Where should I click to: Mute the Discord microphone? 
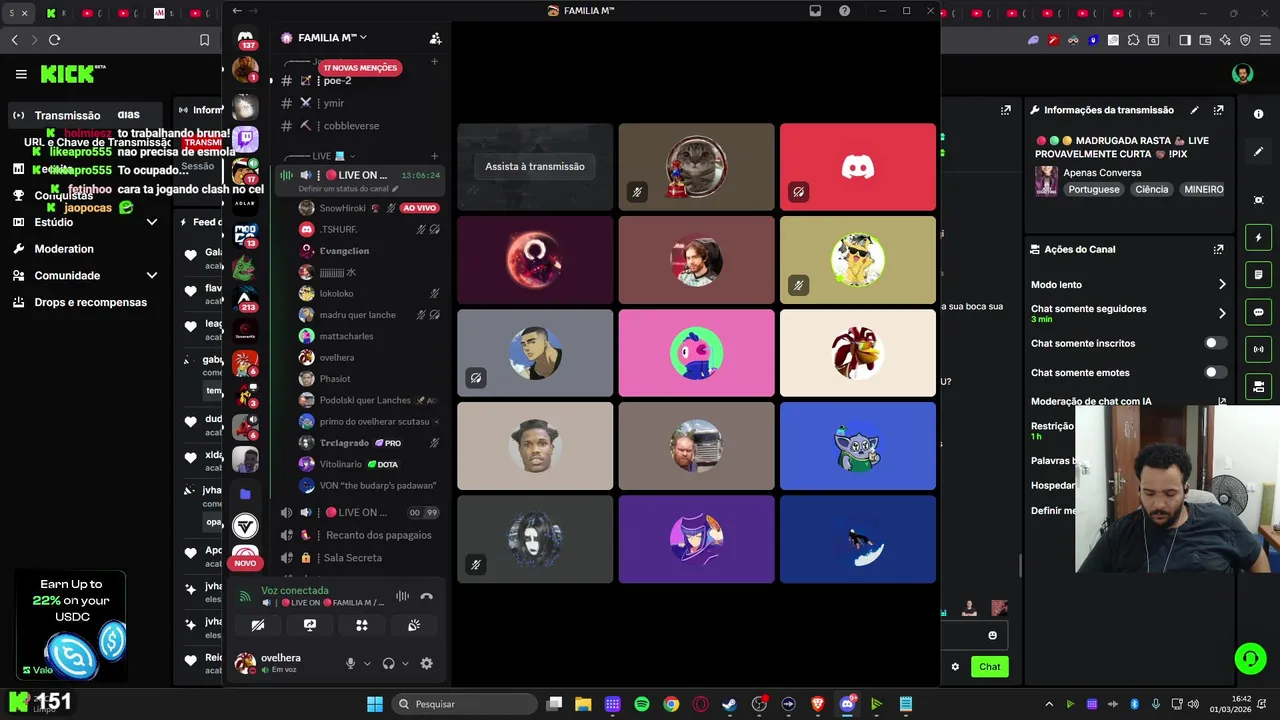pos(350,663)
